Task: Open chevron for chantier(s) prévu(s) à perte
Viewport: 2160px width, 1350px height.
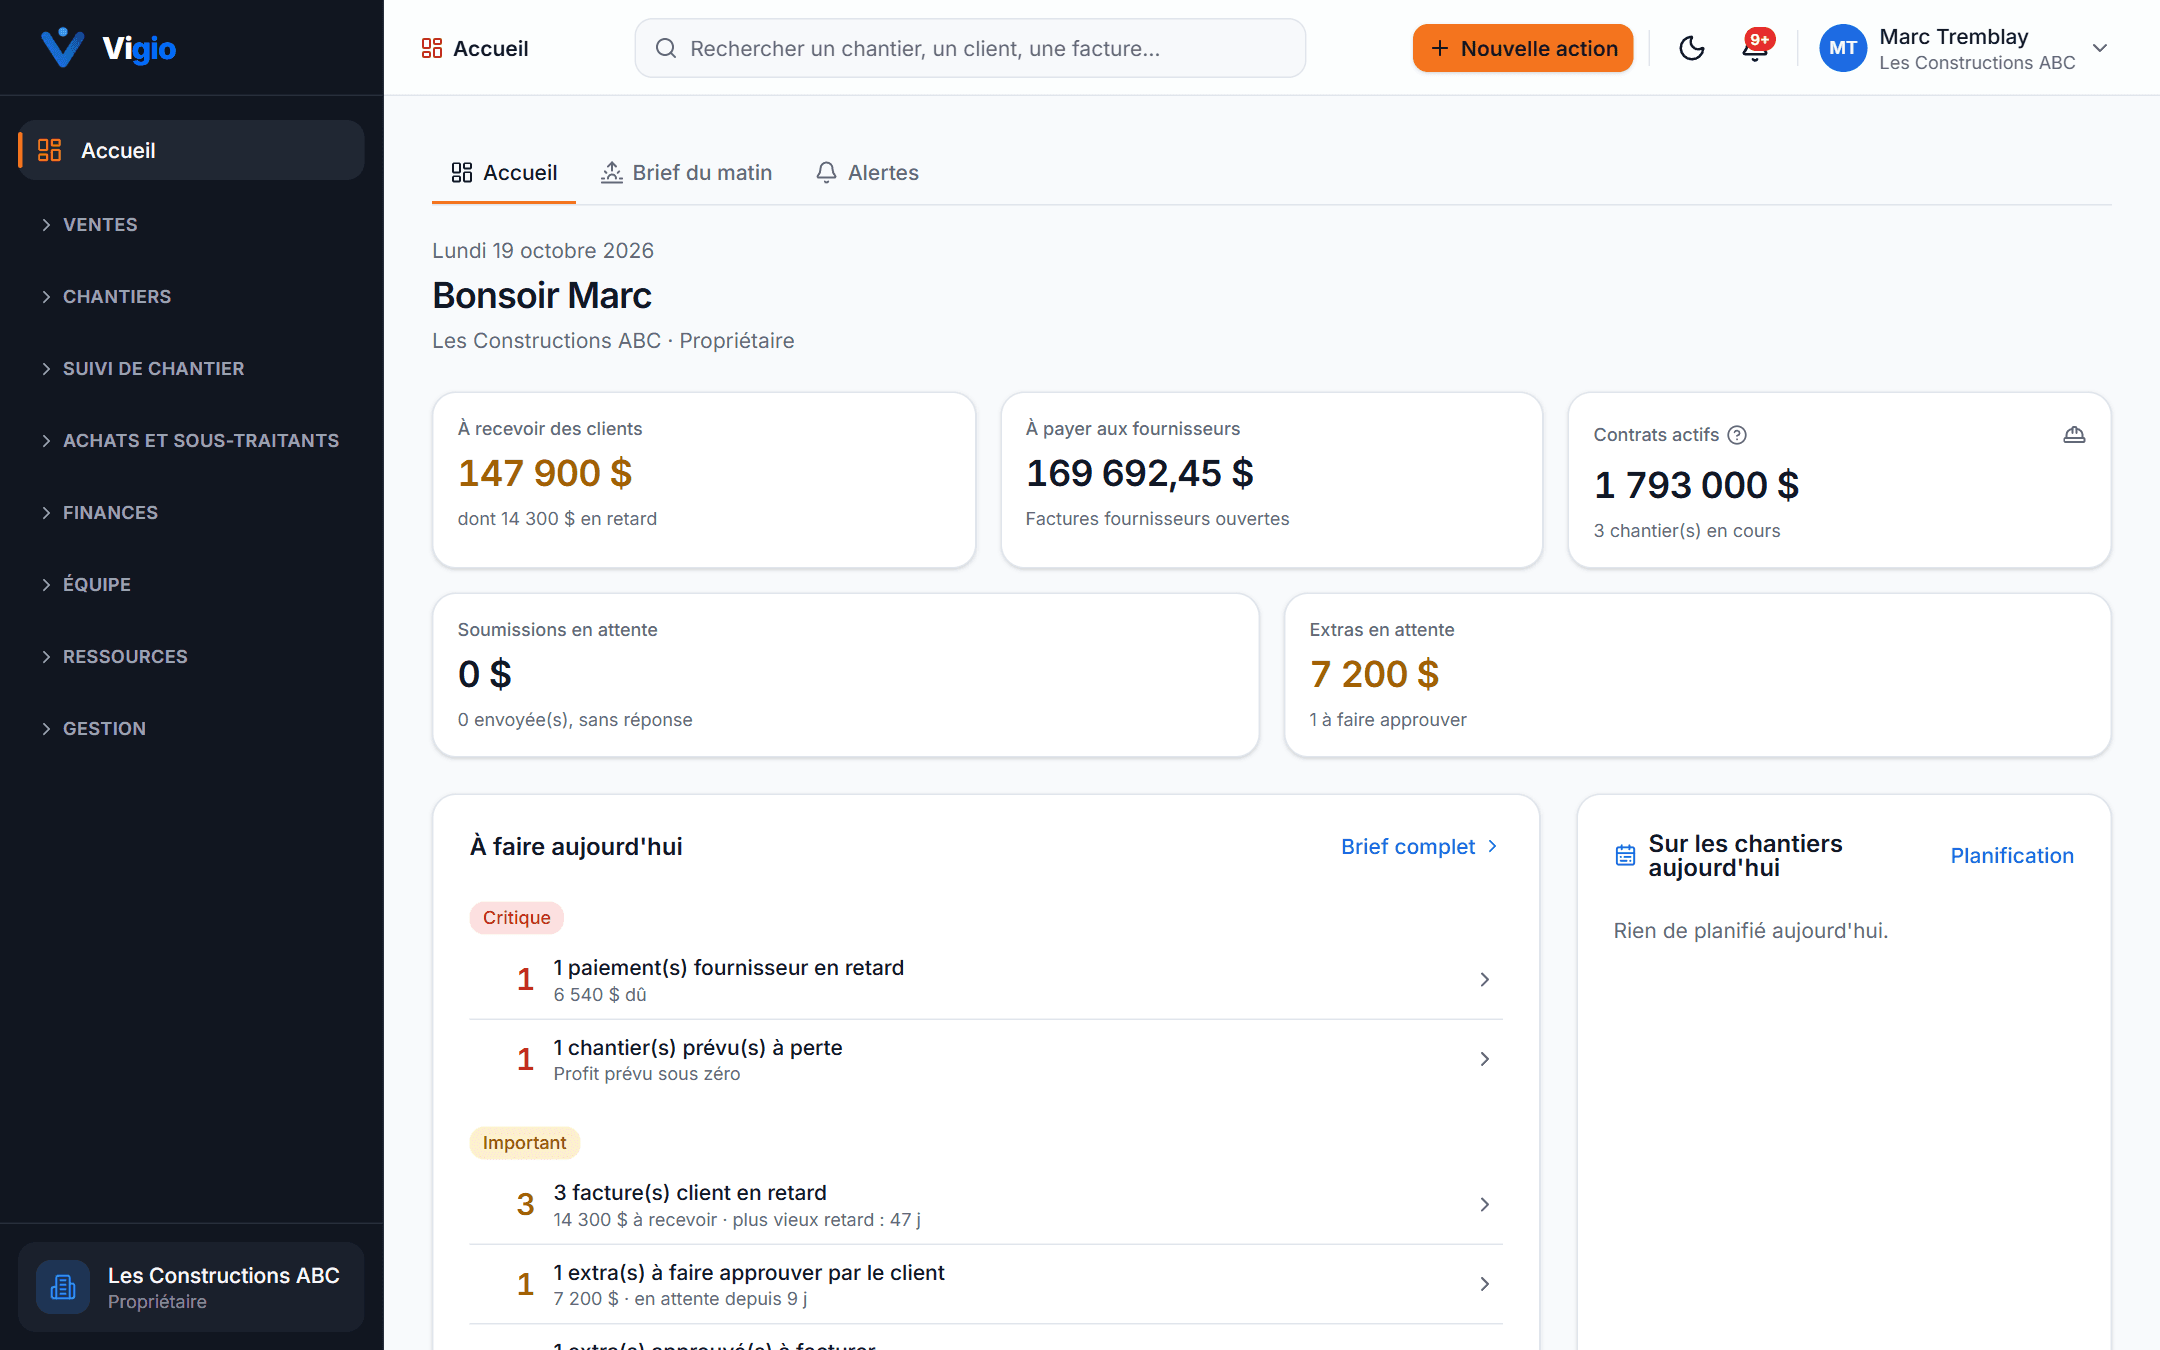Action: 1485,1059
